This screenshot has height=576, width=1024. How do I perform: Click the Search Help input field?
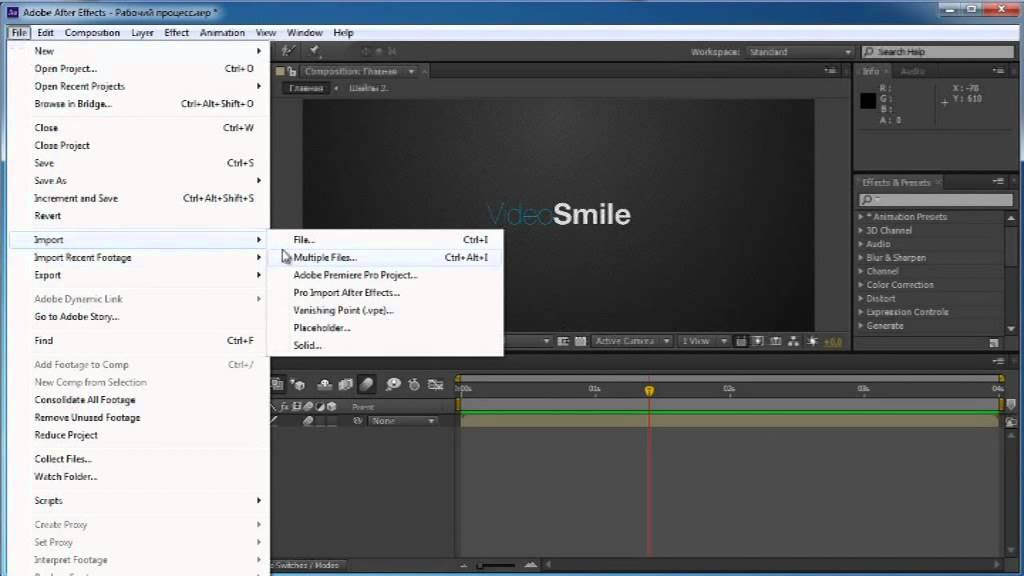(x=939, y=52)
